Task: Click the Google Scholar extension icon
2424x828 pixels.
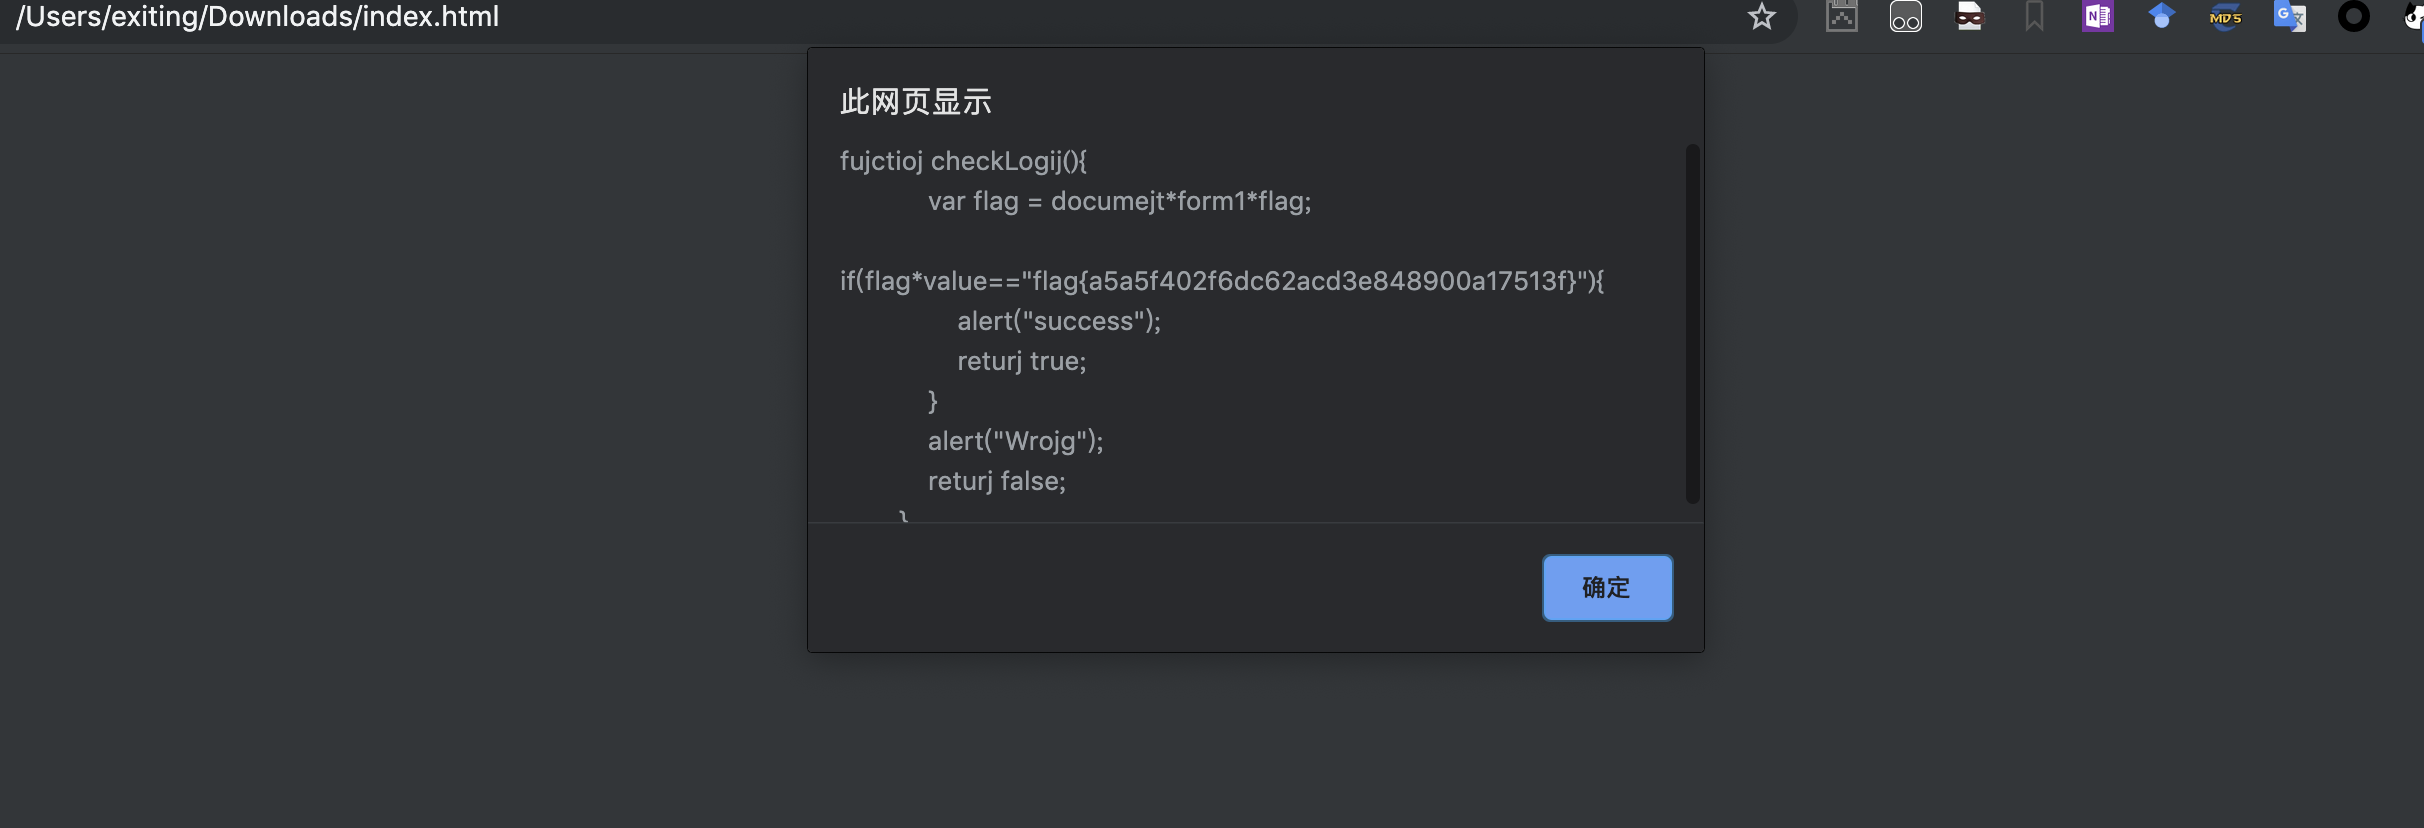Action: coord(2162,16)
